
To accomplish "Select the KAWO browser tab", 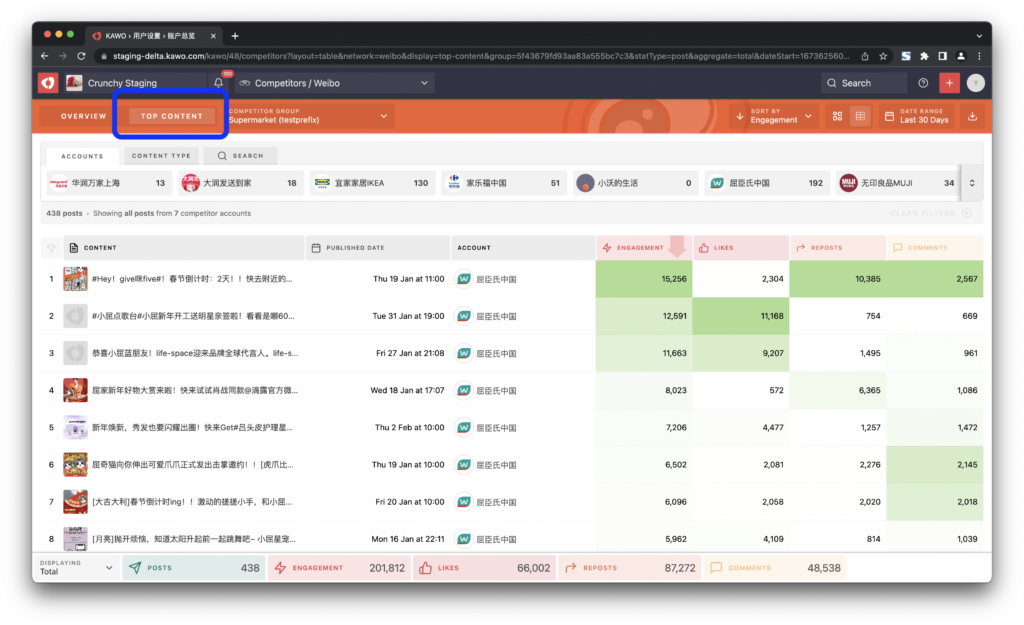I will coord(153,36).
